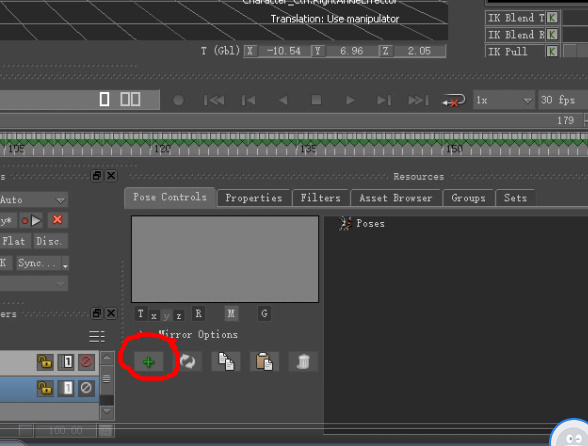This screenshot has width=588, height=446.
Task: Key the IK Blend T property
Action: 552,18
